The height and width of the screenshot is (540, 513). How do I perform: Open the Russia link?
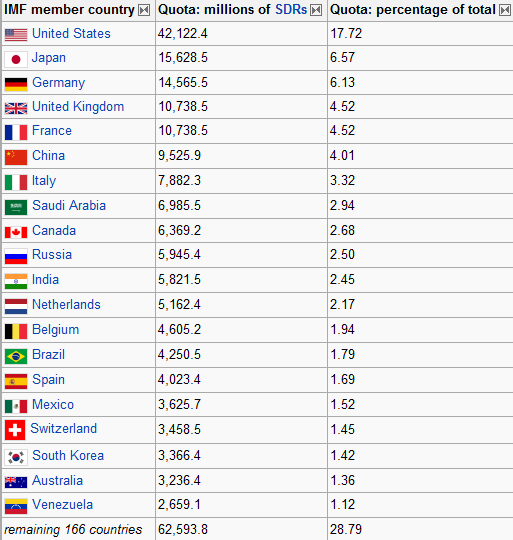pos(52,255)
